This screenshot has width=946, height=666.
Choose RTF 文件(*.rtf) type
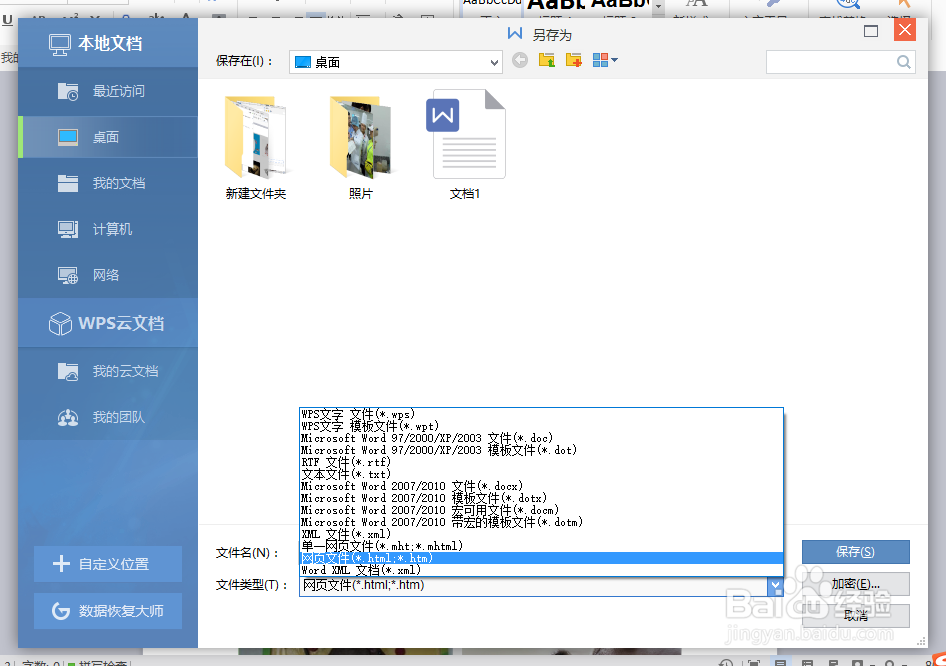click(541, 462)
